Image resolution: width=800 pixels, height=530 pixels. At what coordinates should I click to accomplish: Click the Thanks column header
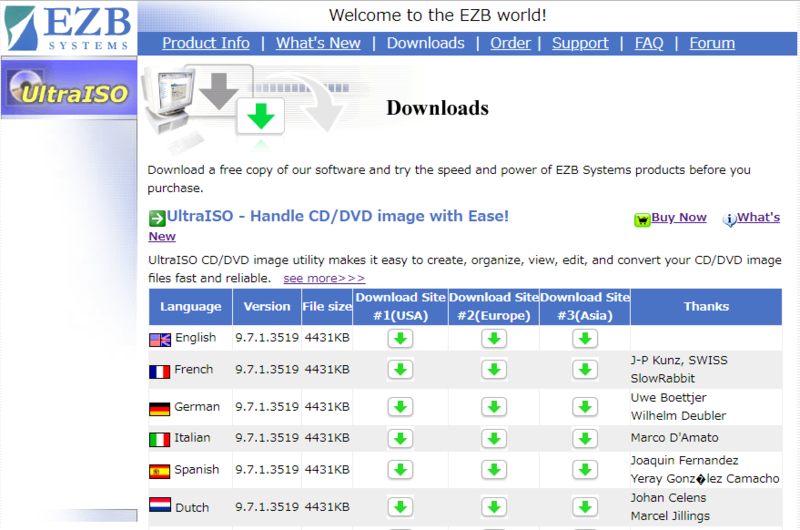(706, 307)
